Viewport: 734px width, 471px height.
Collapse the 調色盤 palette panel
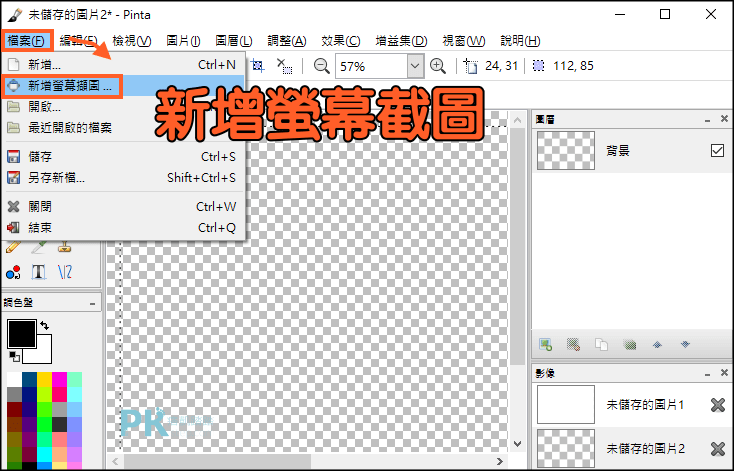coord(92,303)
